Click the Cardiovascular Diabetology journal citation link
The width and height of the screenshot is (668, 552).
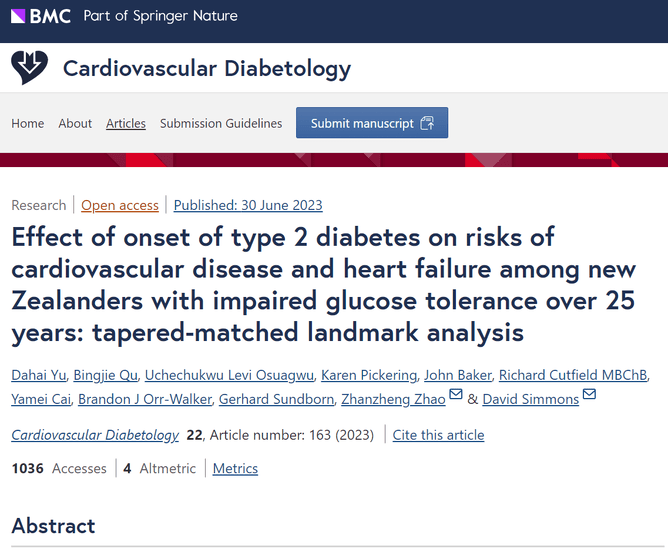tap(95, 435)
